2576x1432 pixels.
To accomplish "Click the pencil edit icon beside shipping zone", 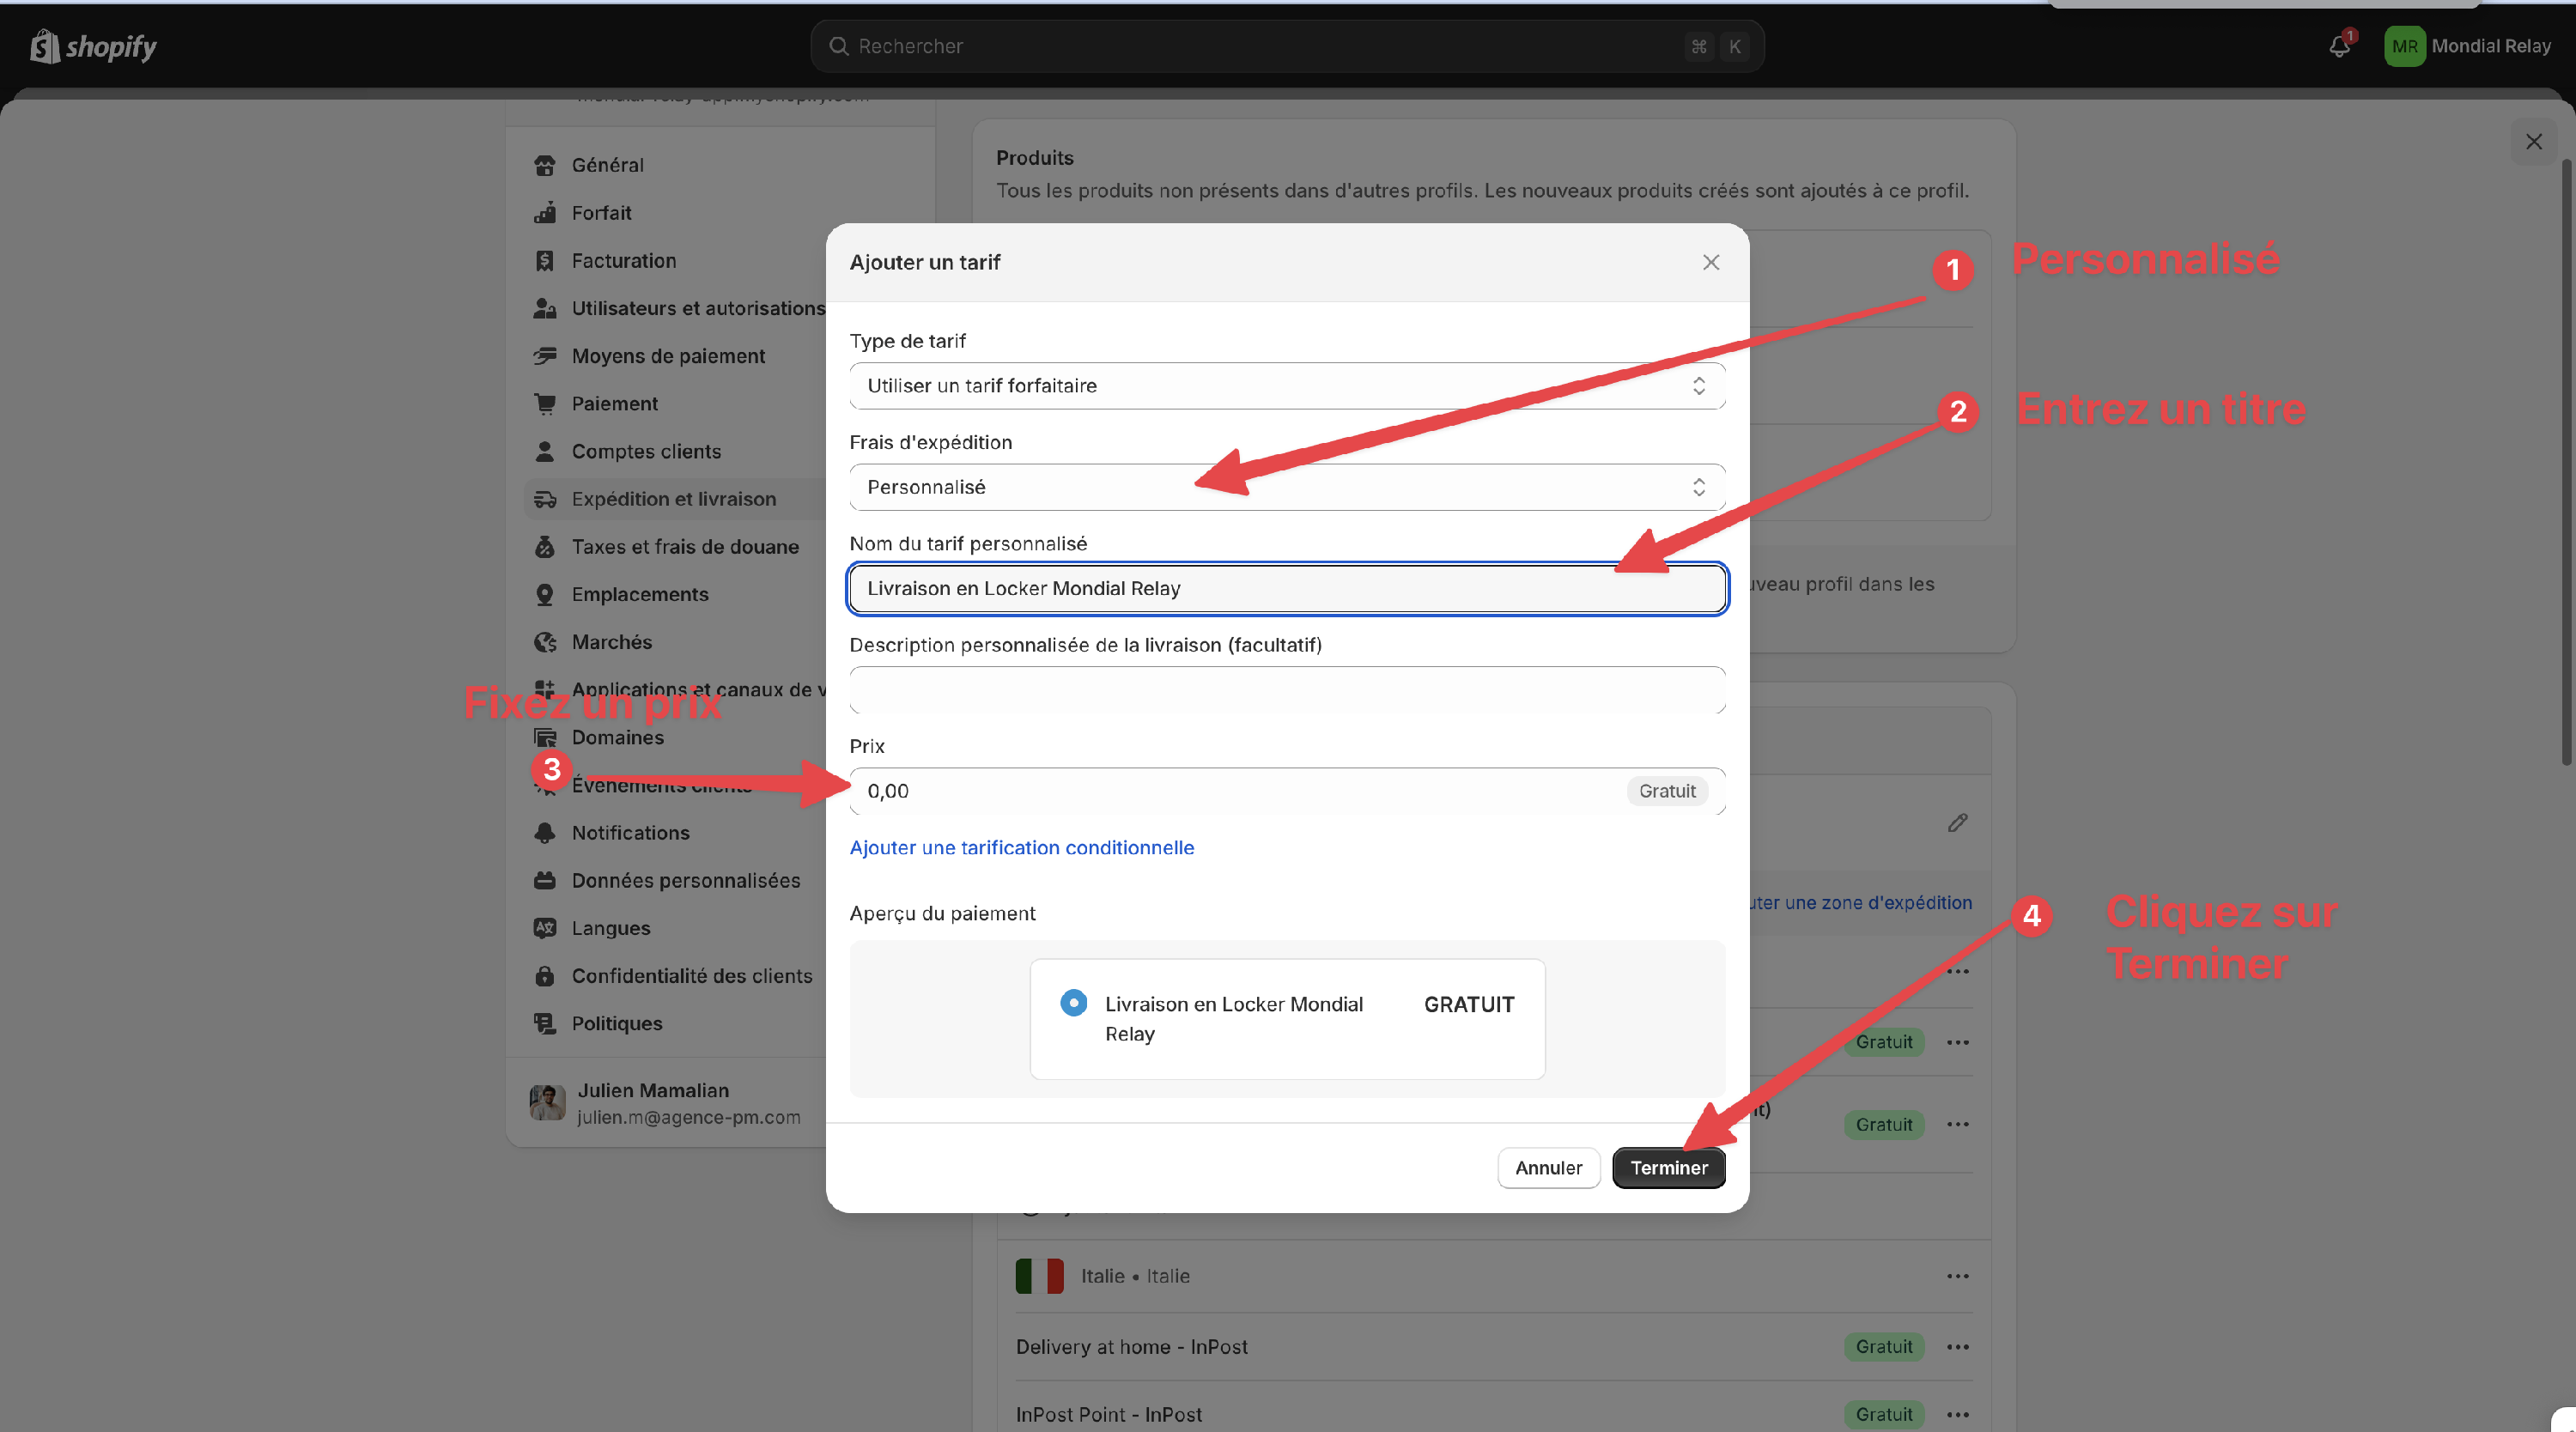I will [1957, 823].
